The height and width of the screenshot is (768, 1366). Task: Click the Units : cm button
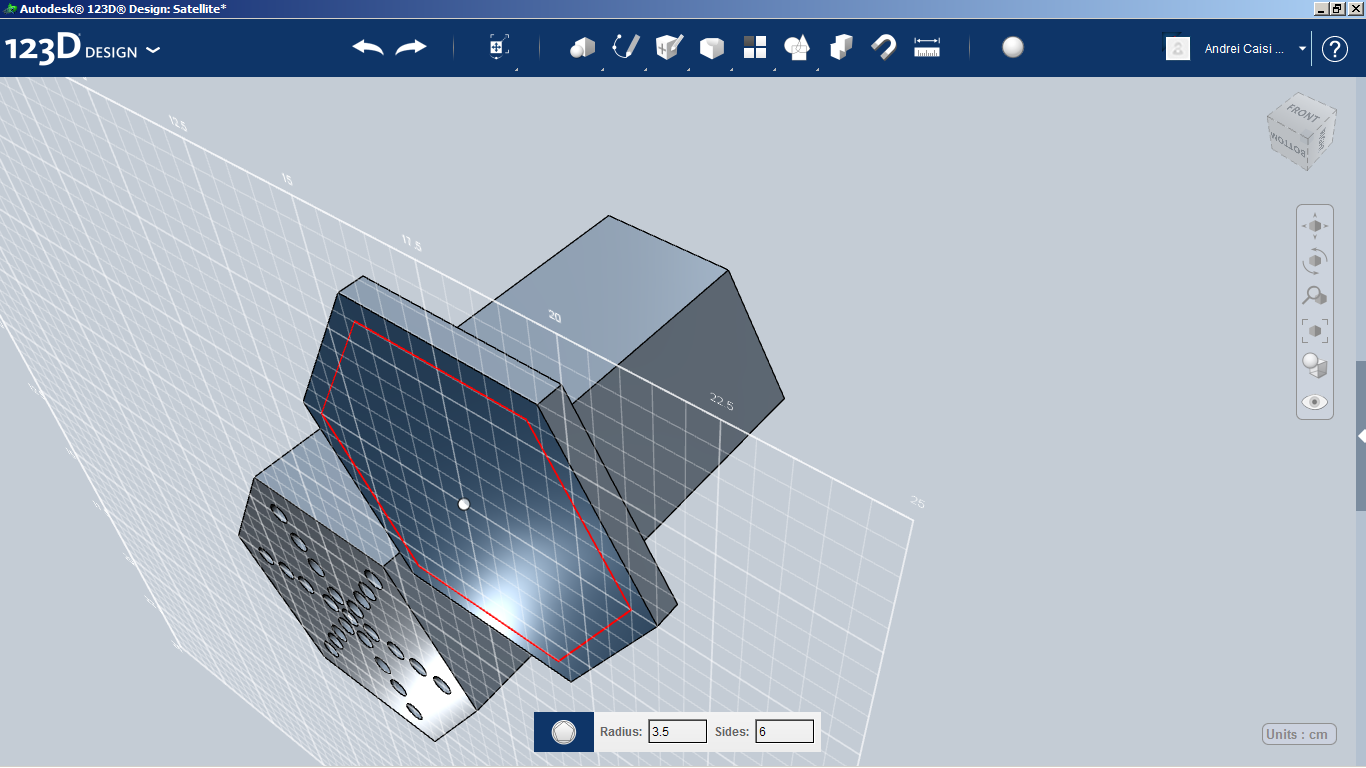pyautogui.click(x=1300, y=734)
